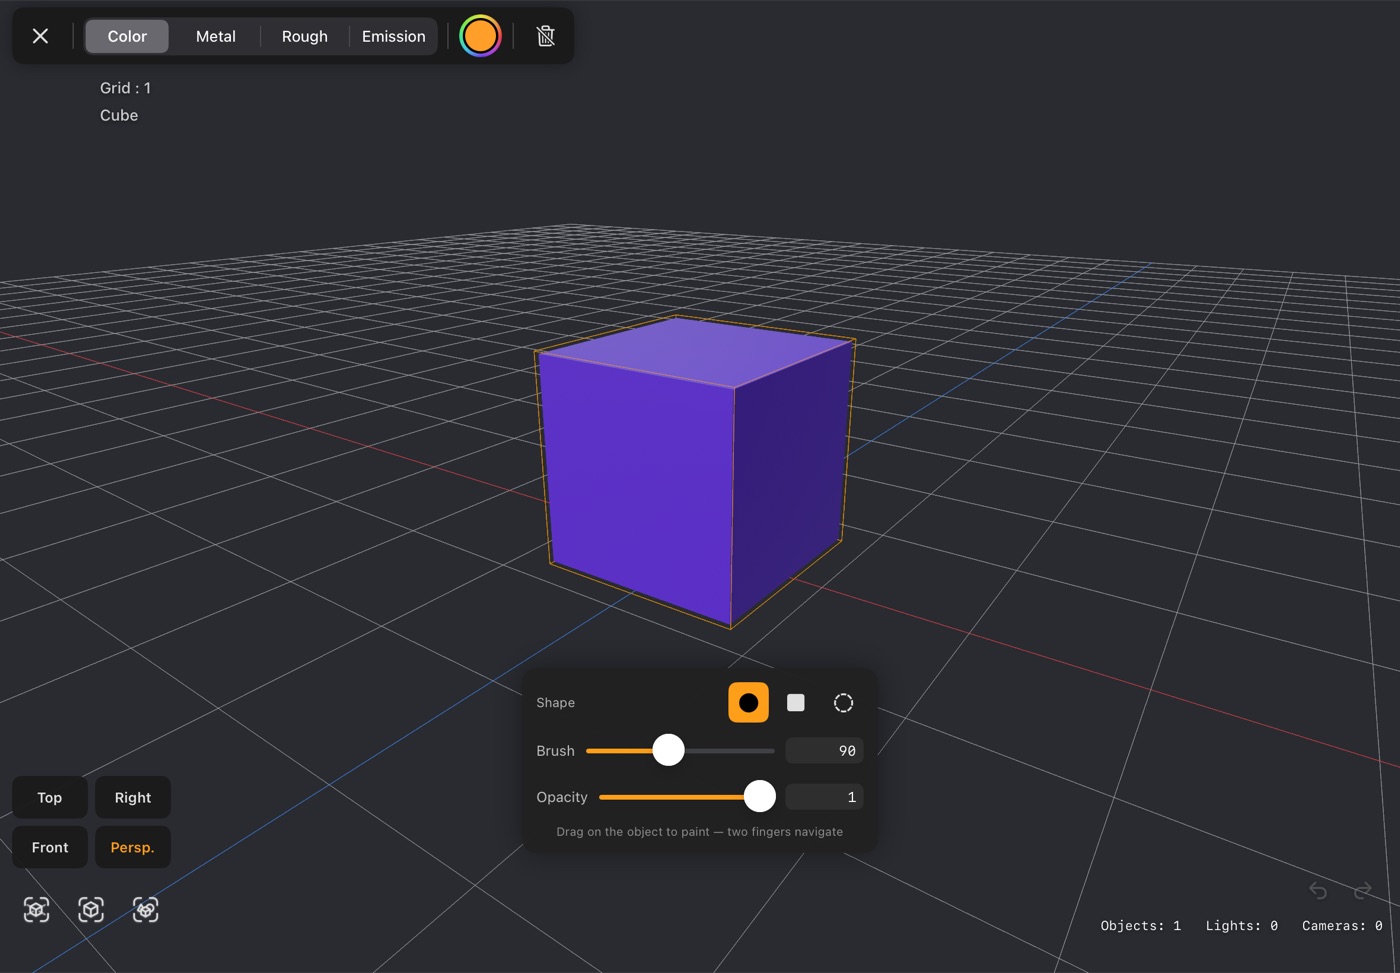Click the undo arrow icon
This screenshot has height=973, width=1400.
[1318, 890]
